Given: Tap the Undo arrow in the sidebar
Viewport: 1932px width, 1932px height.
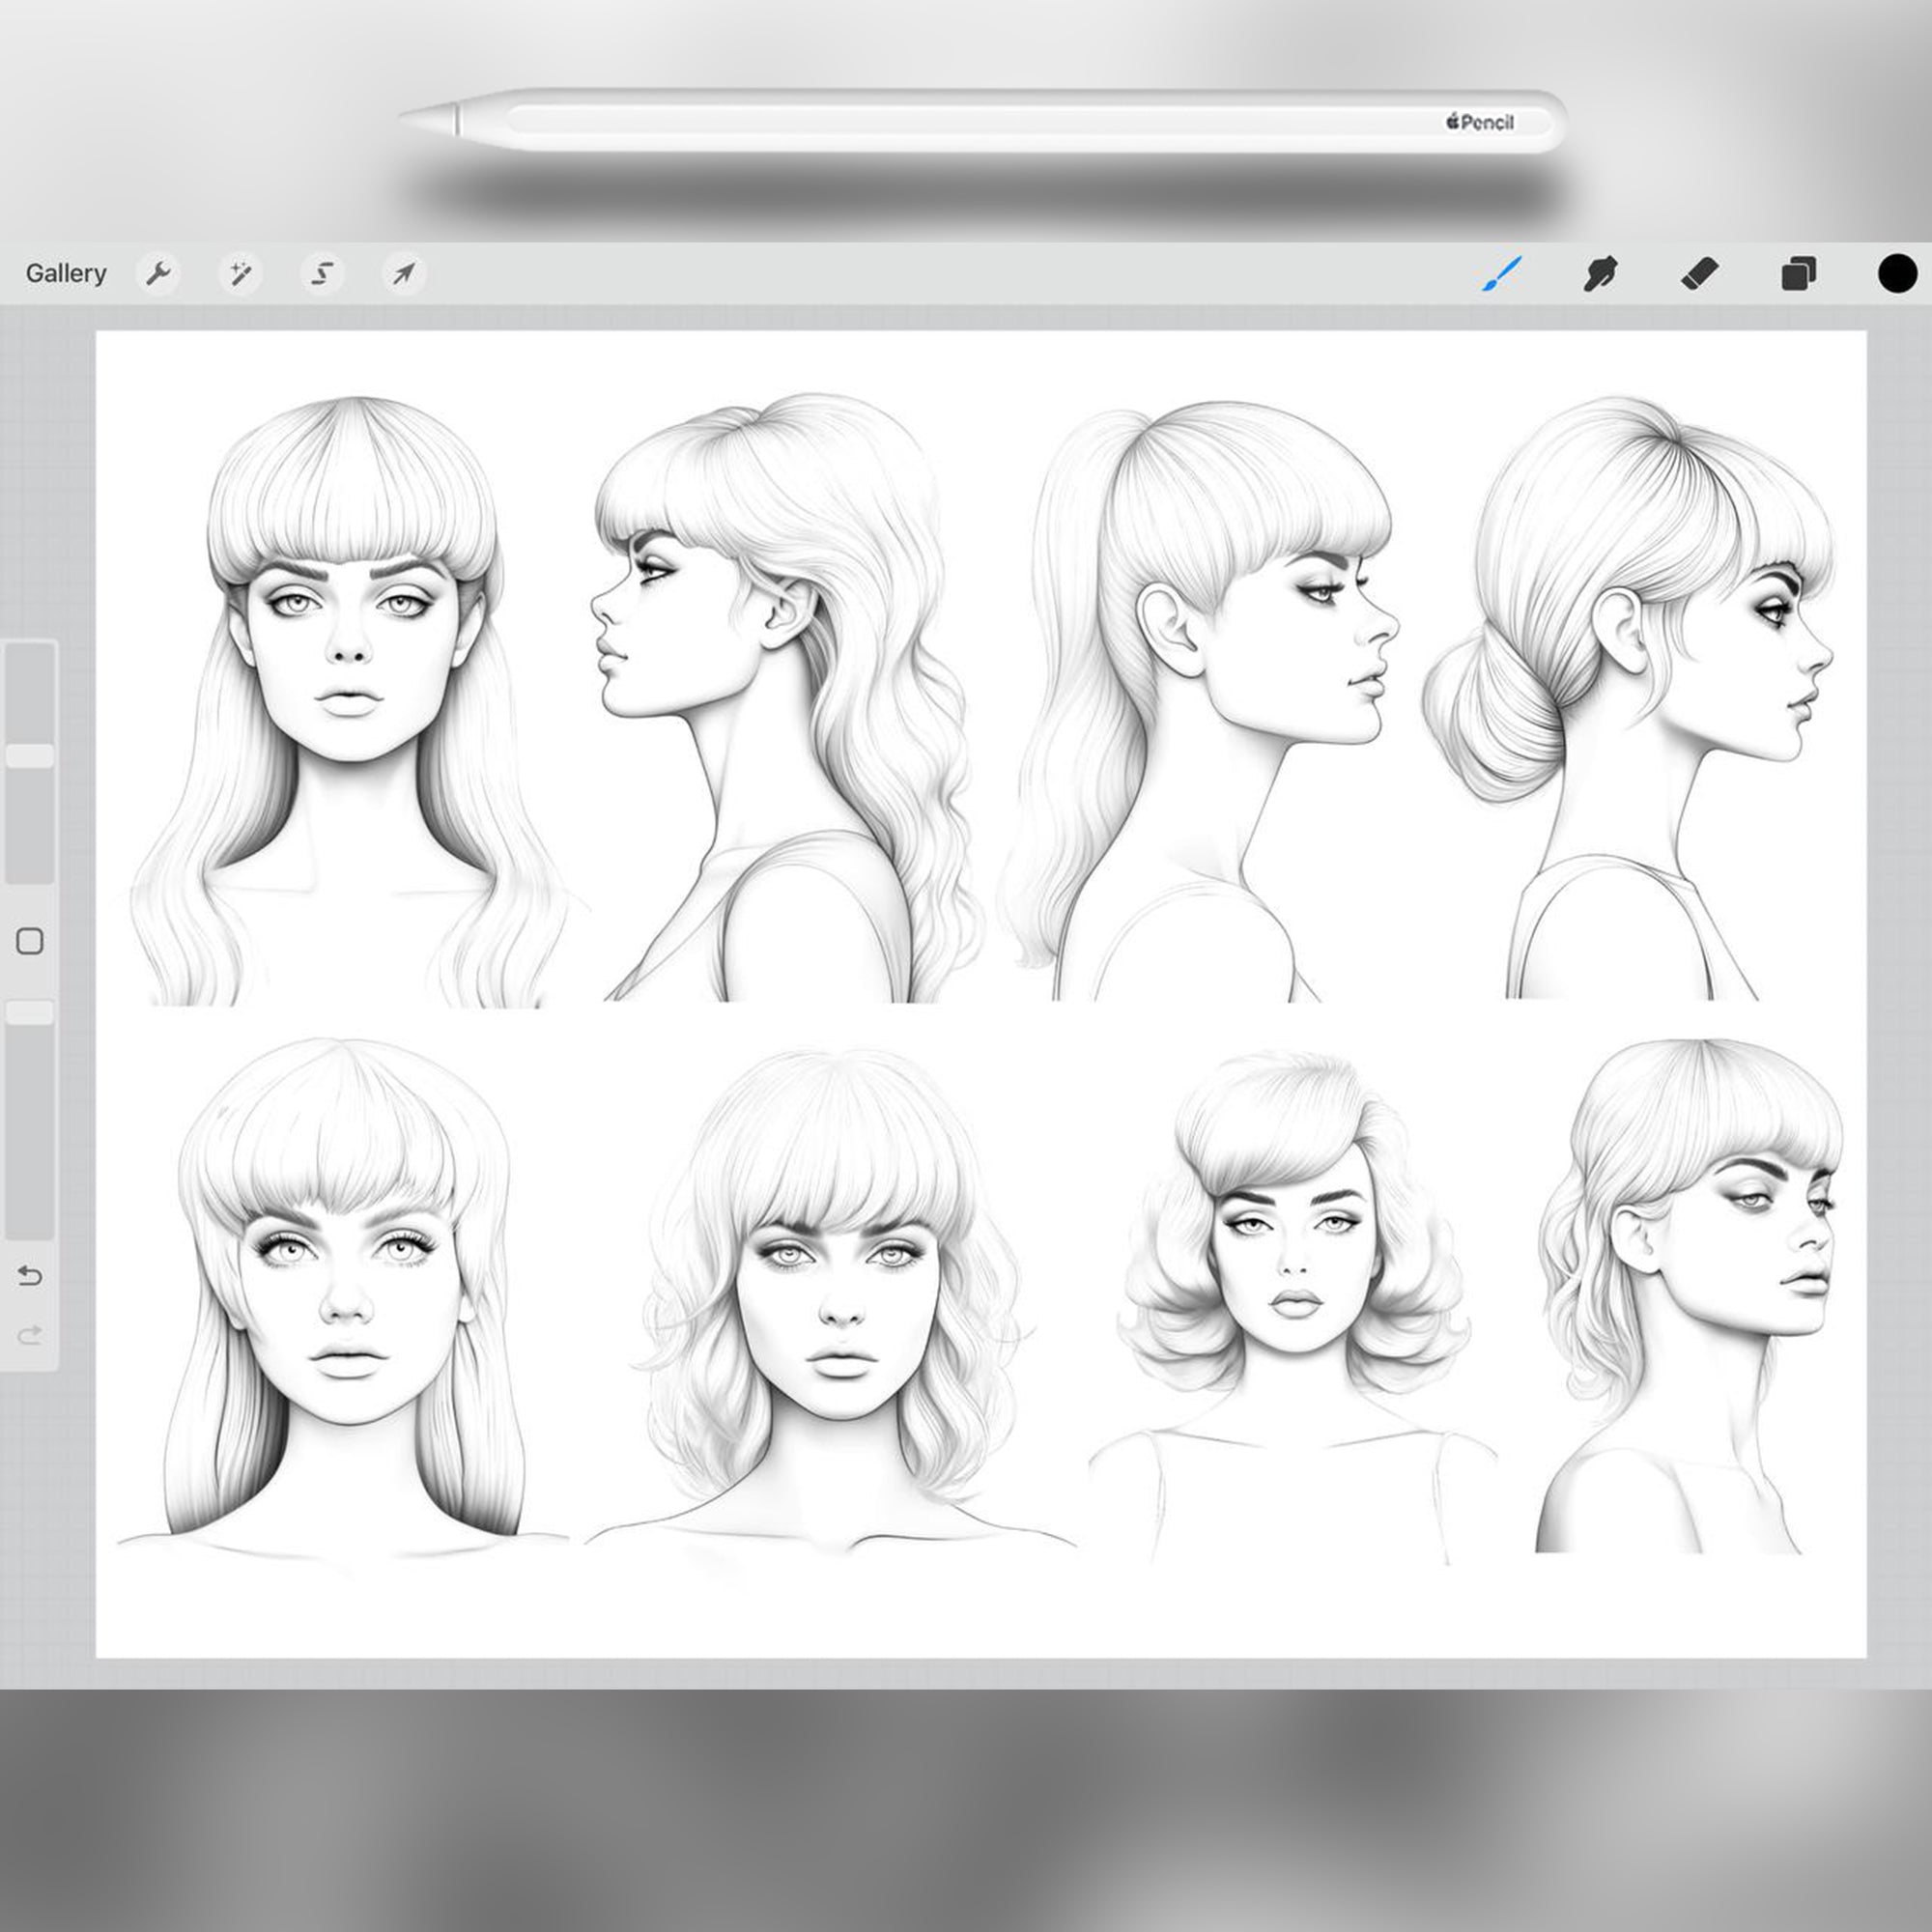Looking at the screenshot, I should (x=30, y=1276).
